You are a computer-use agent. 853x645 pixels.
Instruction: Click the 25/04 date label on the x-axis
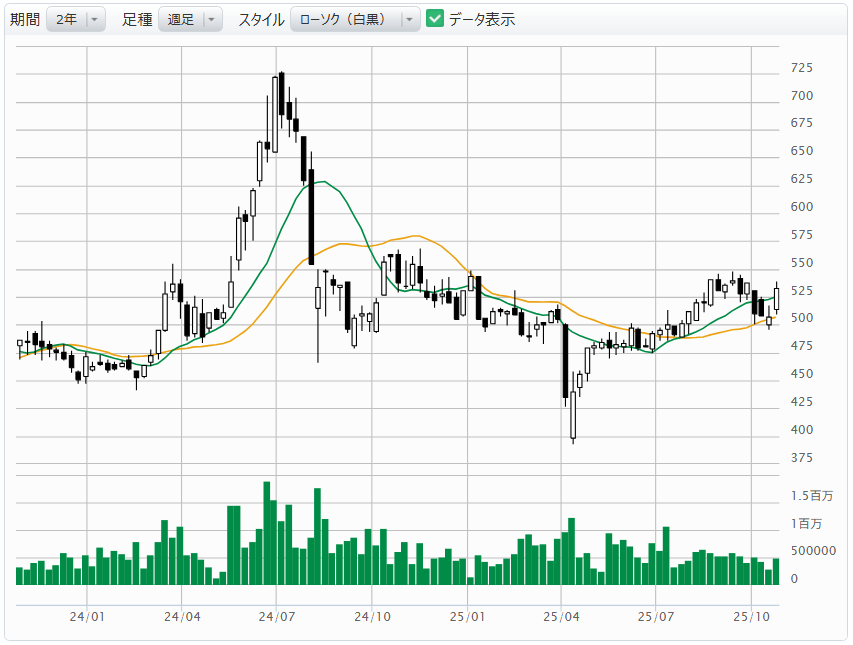click(x=561, y=617)
